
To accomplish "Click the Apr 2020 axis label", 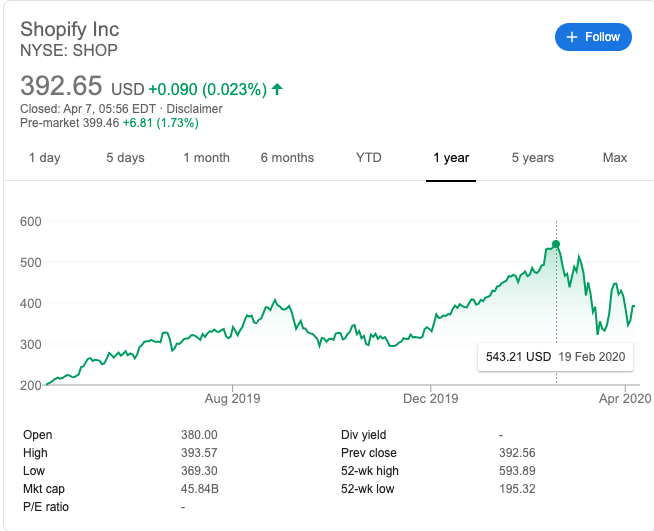I will click(x=624, y=399).
